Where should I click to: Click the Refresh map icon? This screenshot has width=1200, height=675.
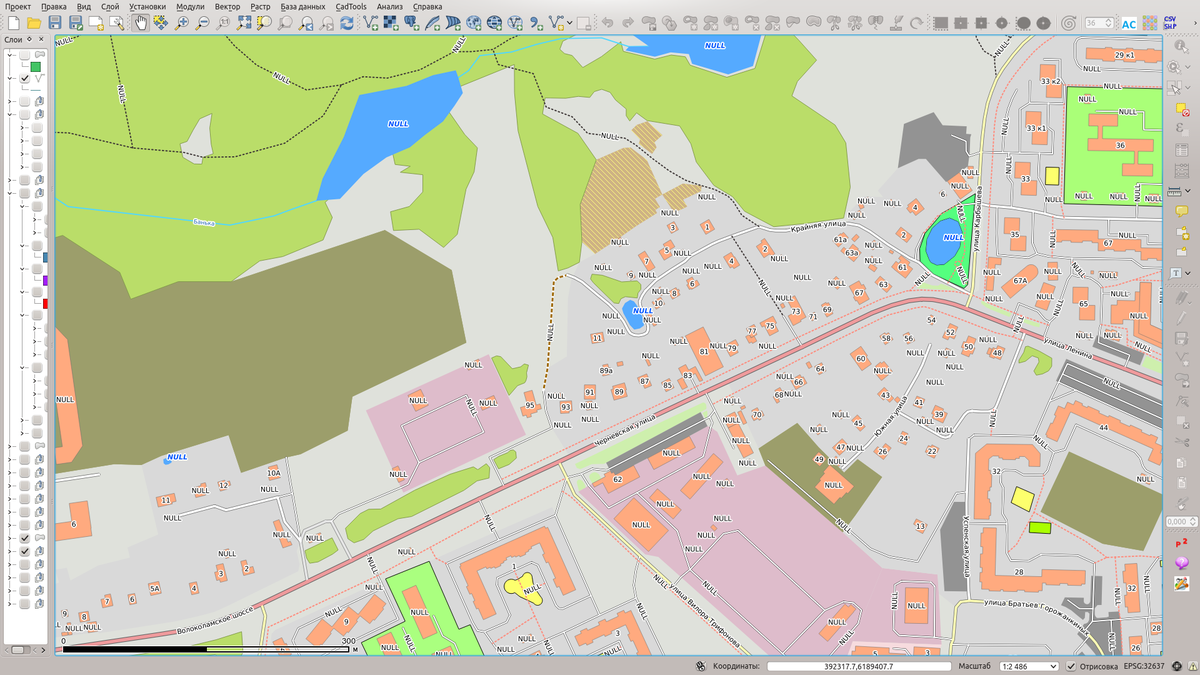(x=347, y=22)
